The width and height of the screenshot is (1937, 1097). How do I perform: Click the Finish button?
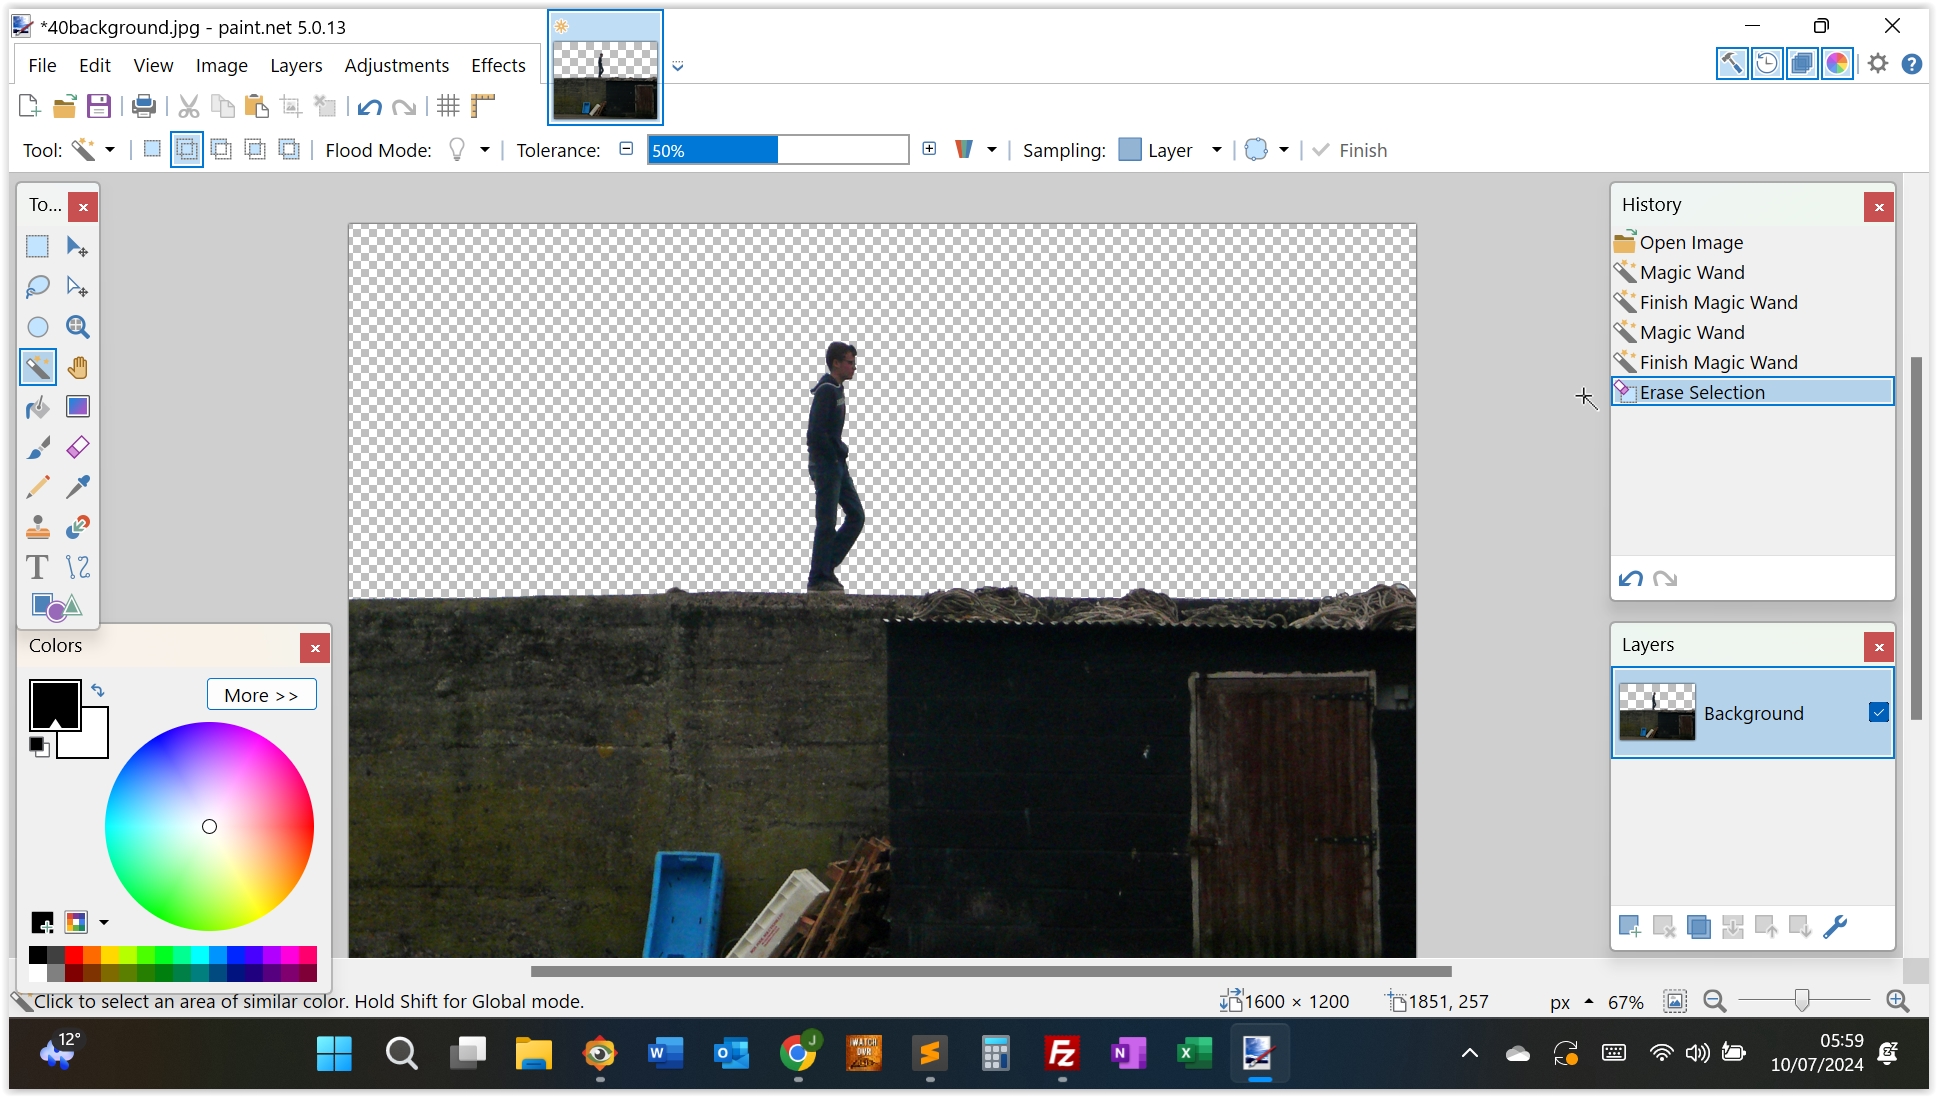(x=1350, y=150)
